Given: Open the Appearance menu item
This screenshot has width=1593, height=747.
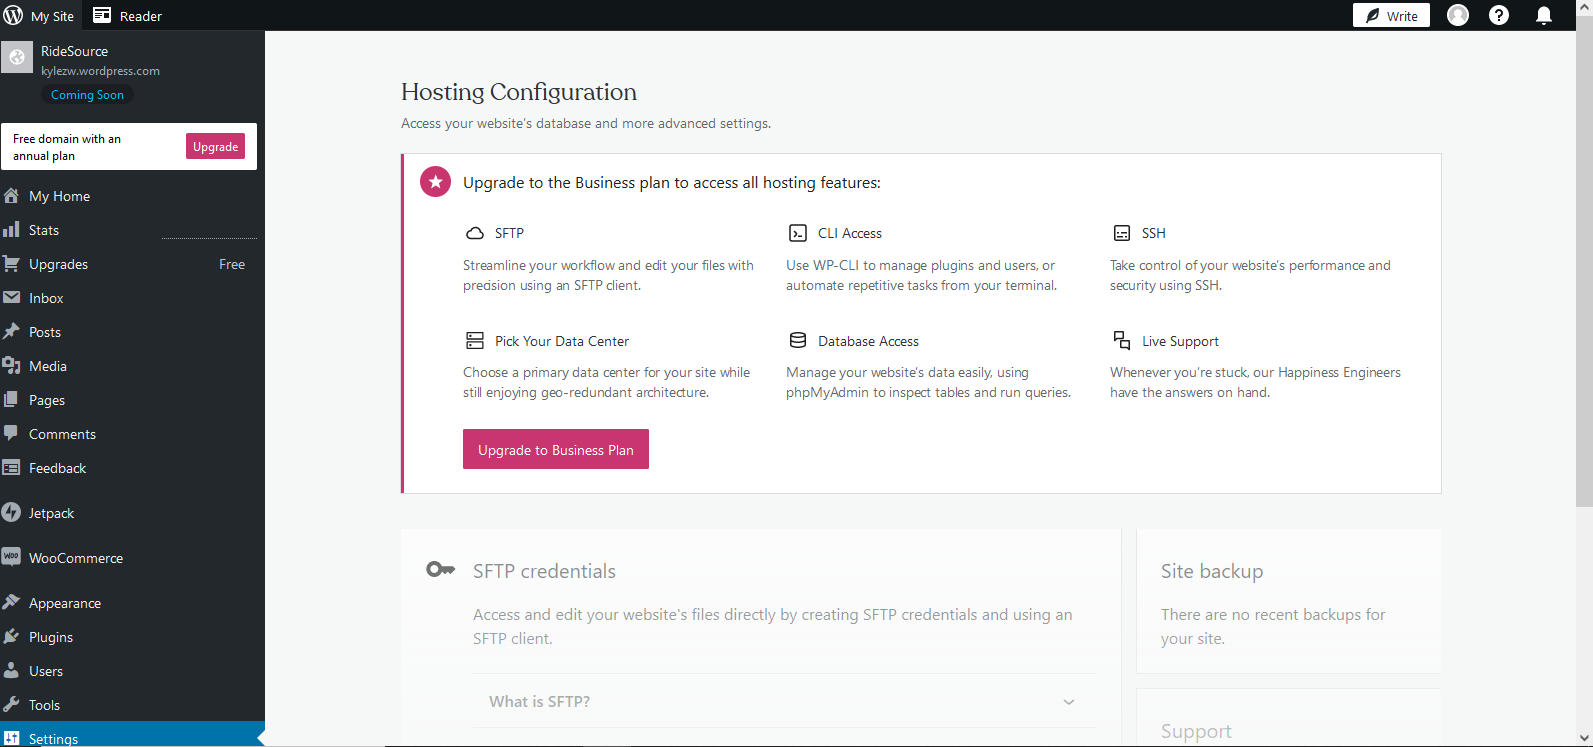Looking at the screenshot, I should coord(65,603).
